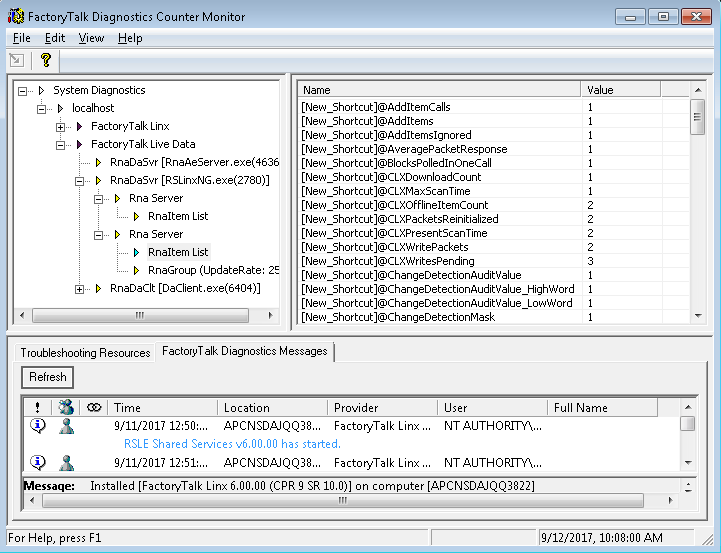Image resolution: width=721 pixels, height=553 pixels.
Task: Select RnaDaSvr RnaAeServer.exe tree item
Action: 193,162
